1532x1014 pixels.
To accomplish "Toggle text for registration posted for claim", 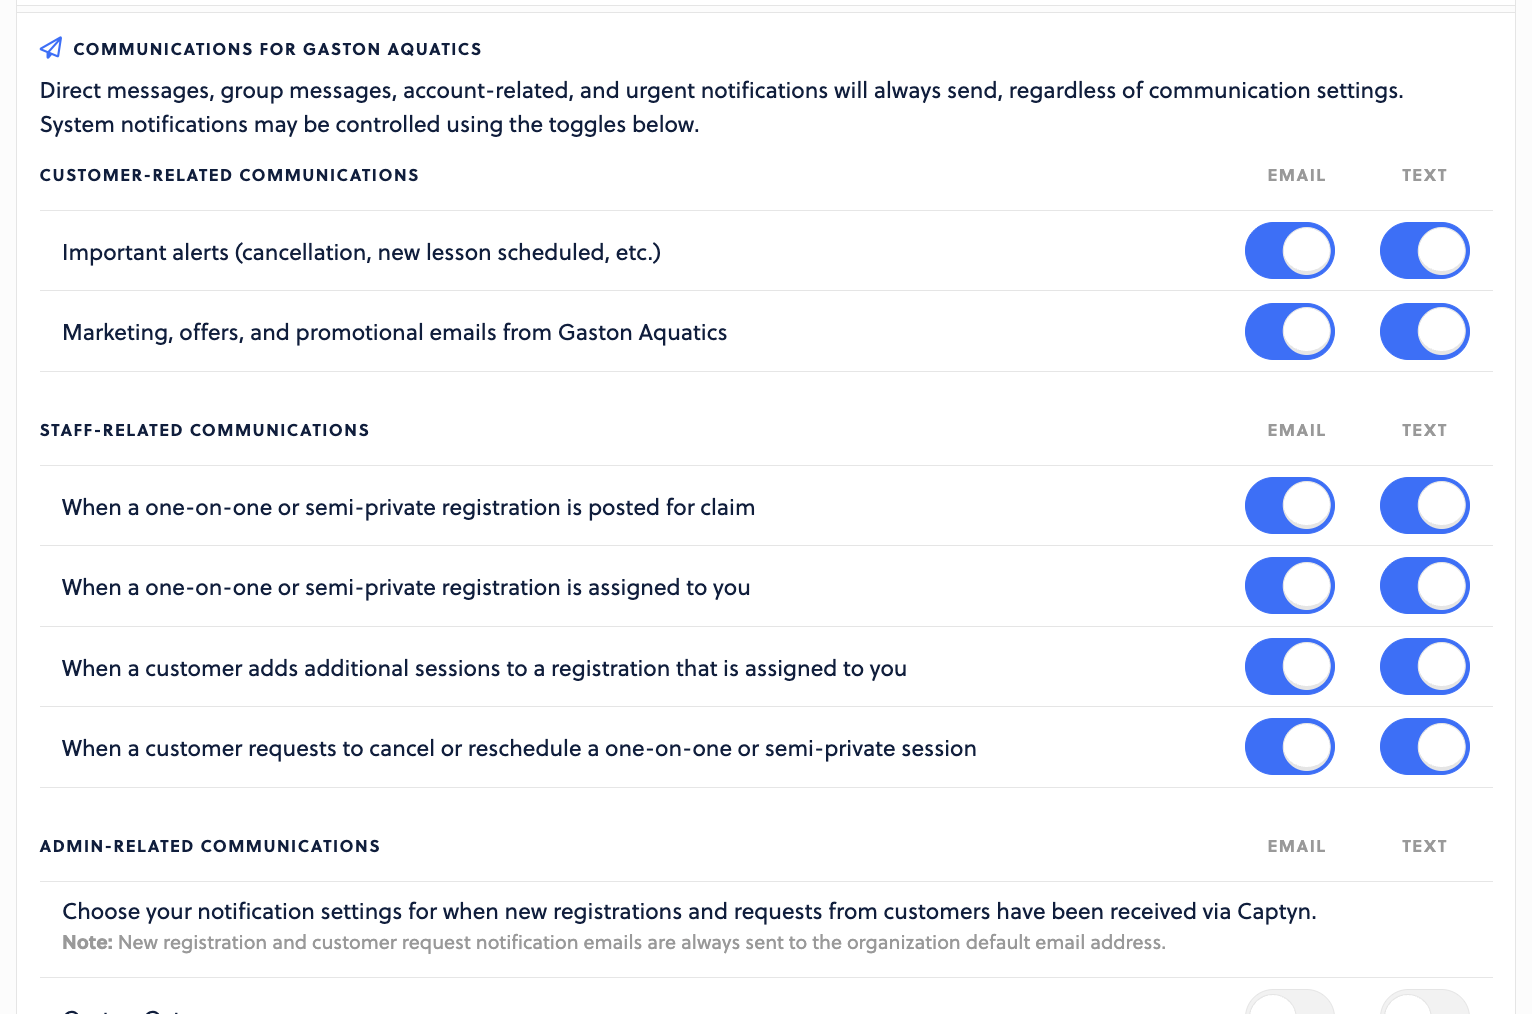I will (x=1424, y=506).
